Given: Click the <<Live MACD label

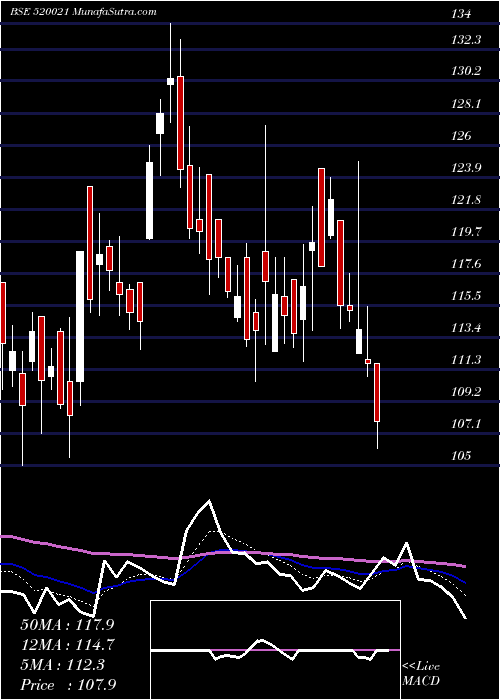Looking at the screenshot, I should click(x=421, y=674).
